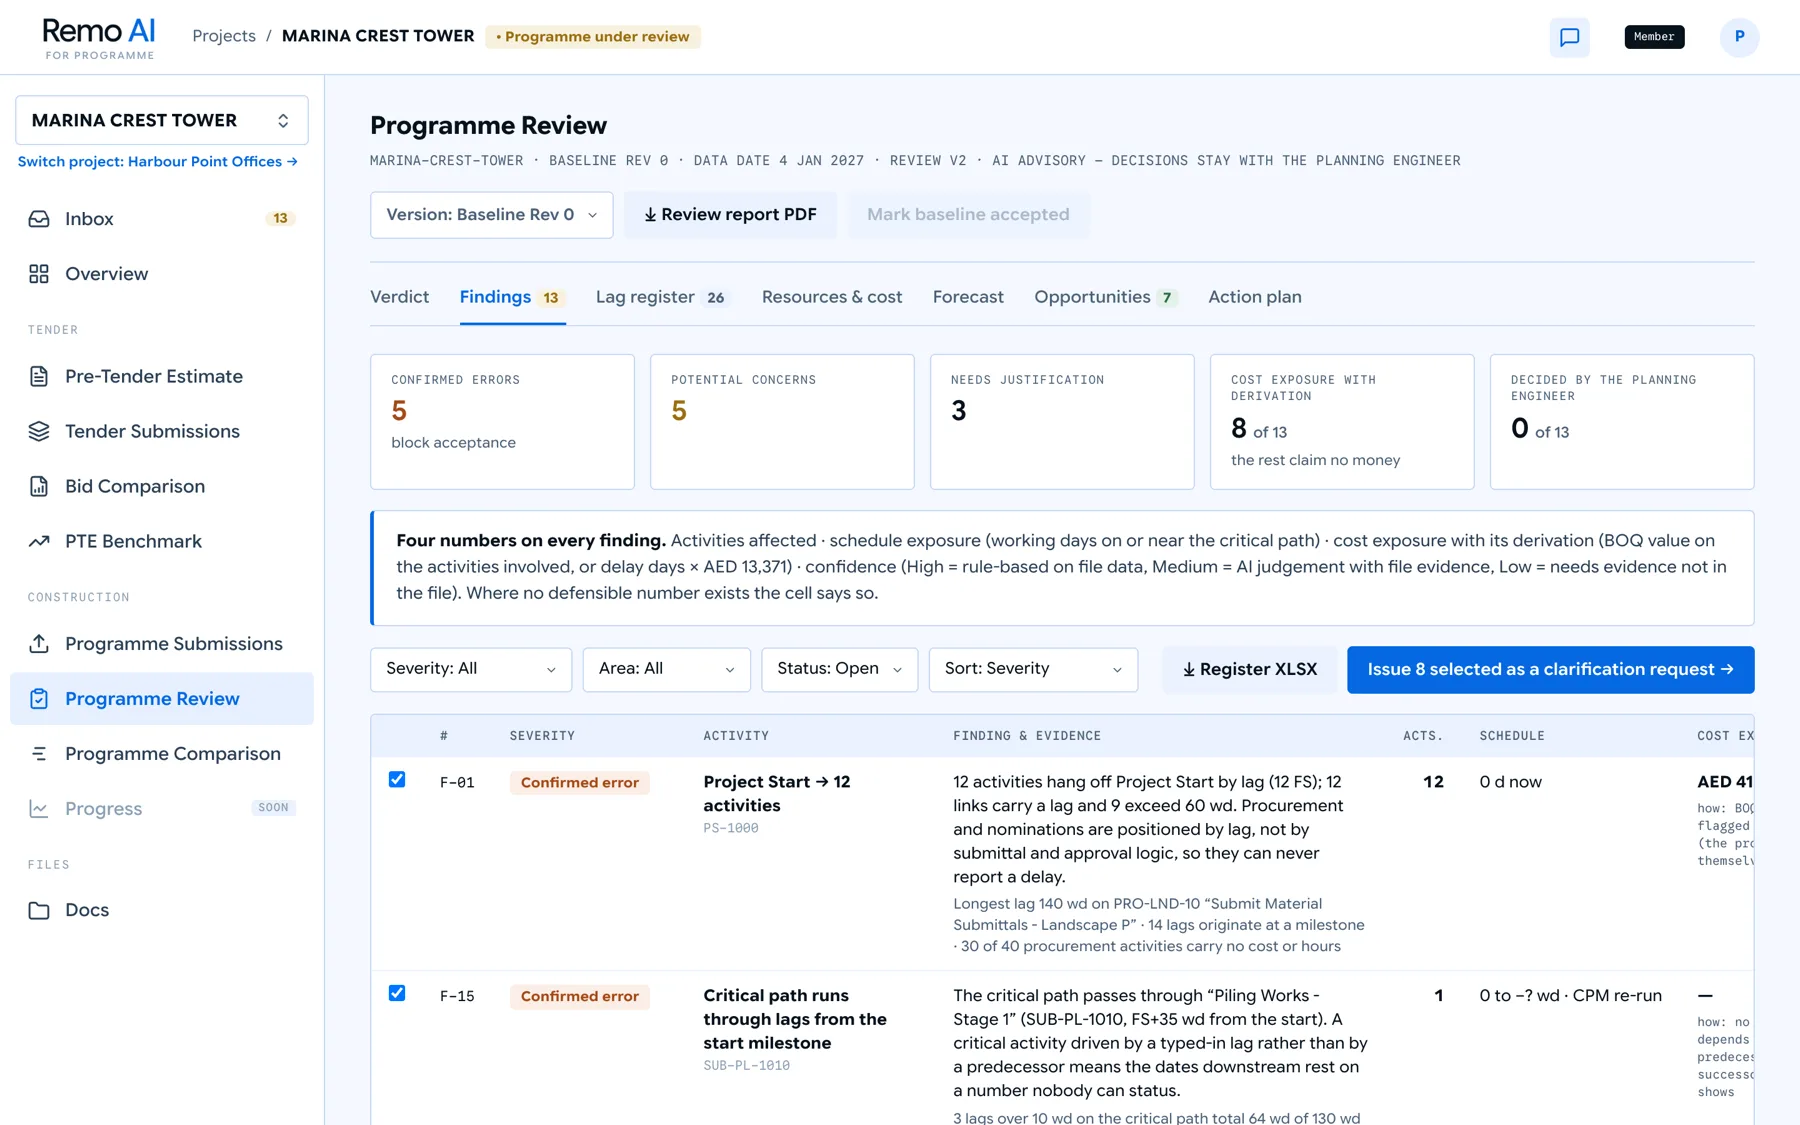Click the PTE Benchmark trend icon
The width and height of the screenshot is (1800, 1125).
pyautogui.click(x=39, y=541)
